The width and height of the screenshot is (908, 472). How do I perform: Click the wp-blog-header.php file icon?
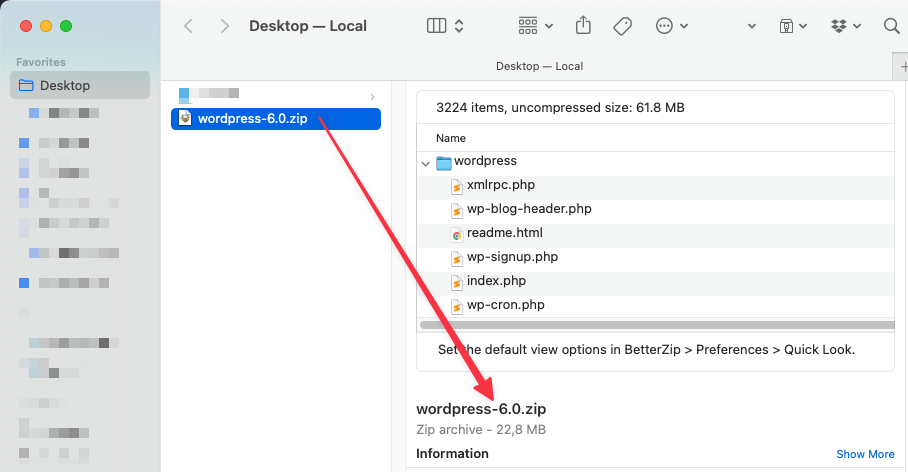click(456, 211)
